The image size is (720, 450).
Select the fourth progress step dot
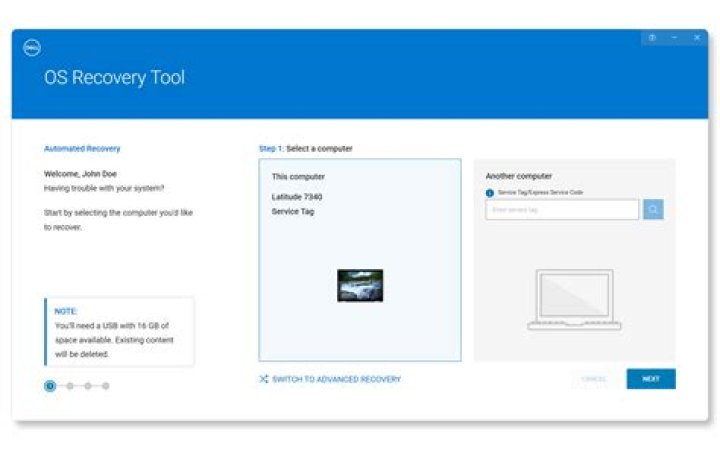point(106,386)
